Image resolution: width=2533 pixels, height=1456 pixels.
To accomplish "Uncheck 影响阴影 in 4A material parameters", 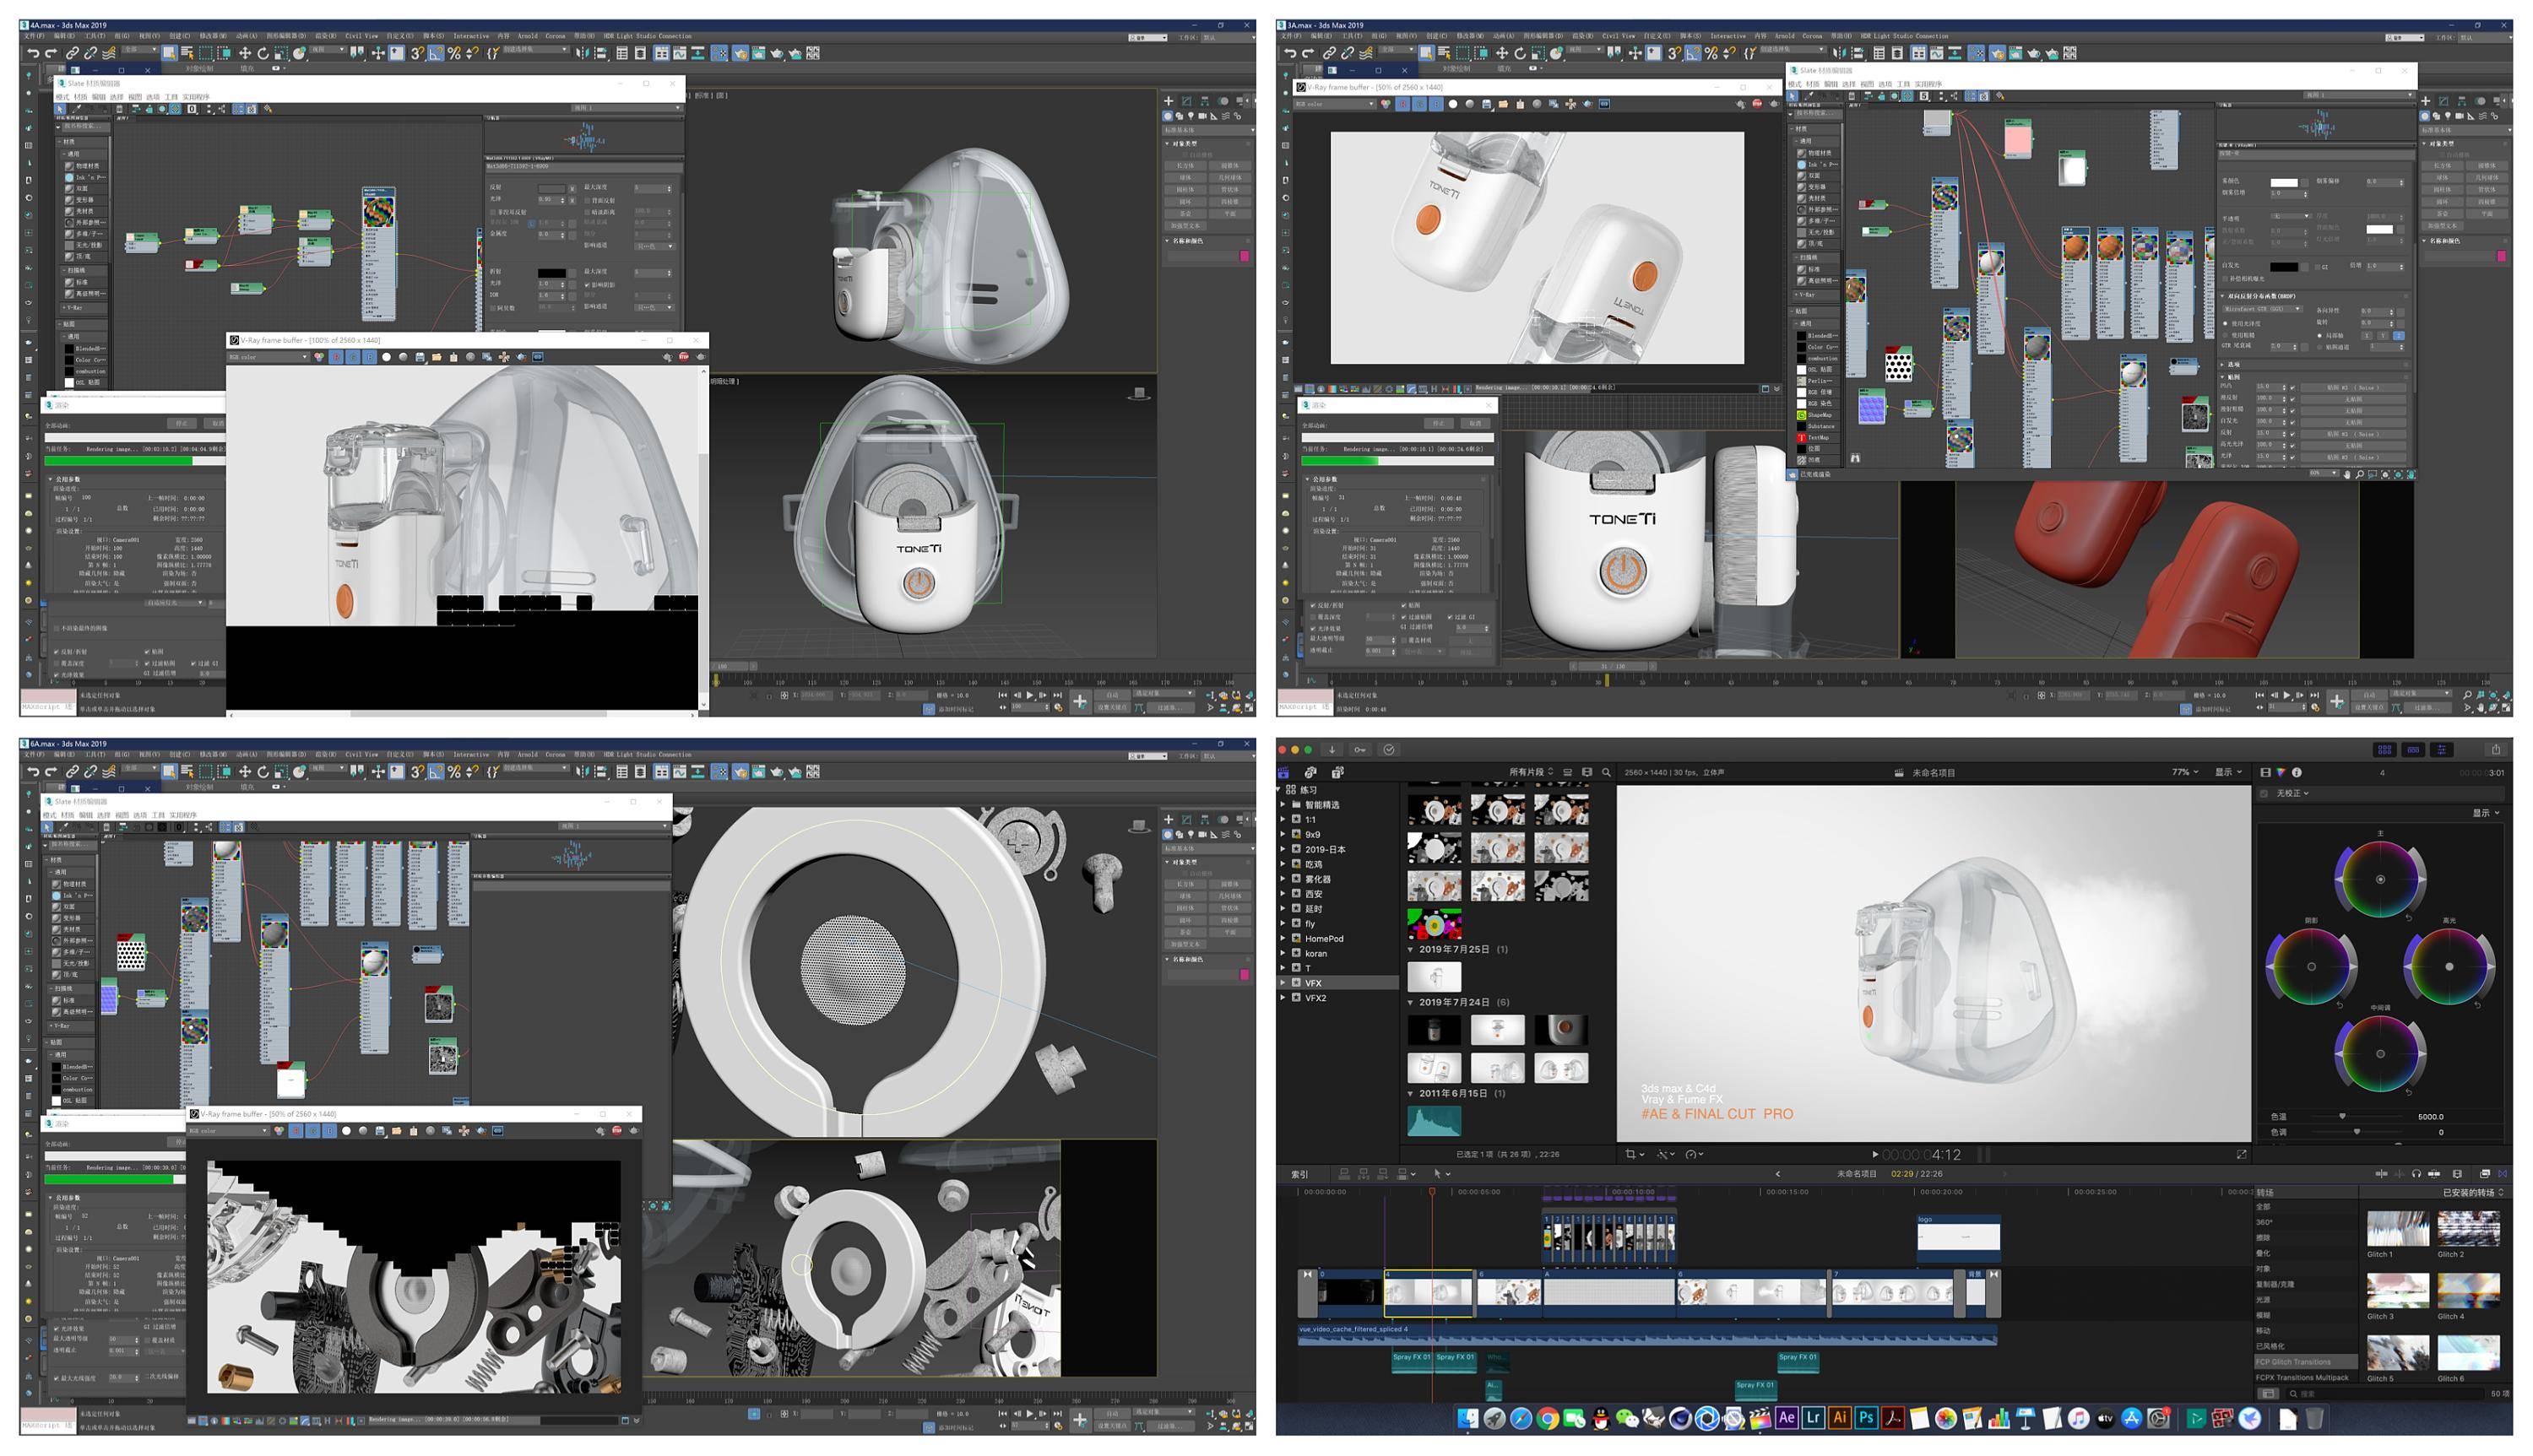I will click(587, 285).
